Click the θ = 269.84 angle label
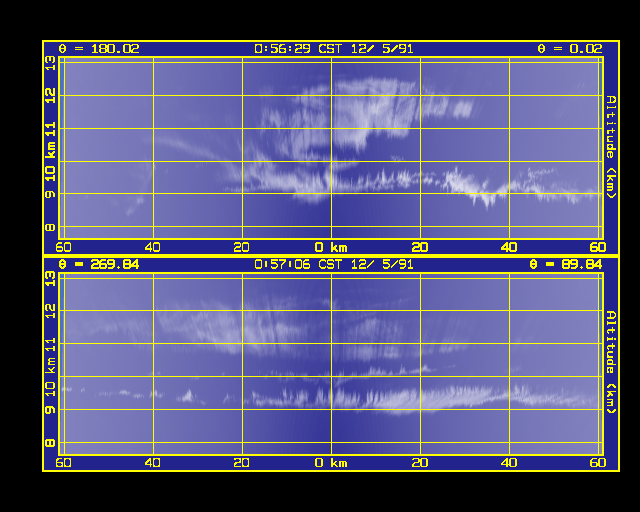 tap(99, 264)
